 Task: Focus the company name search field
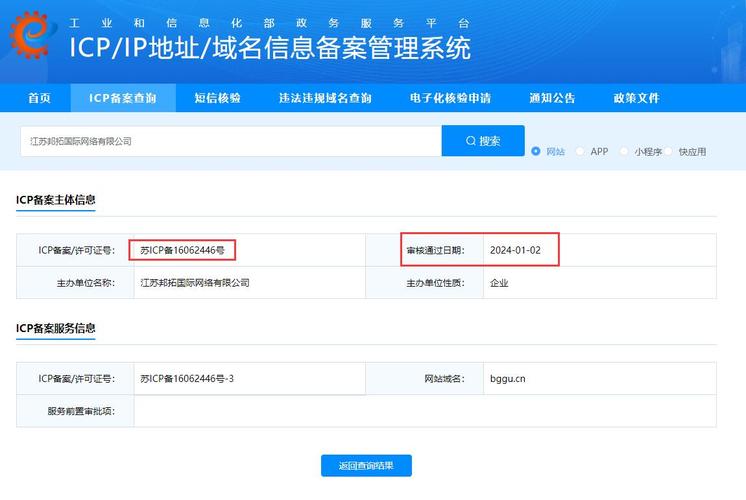tap(231, 141)
